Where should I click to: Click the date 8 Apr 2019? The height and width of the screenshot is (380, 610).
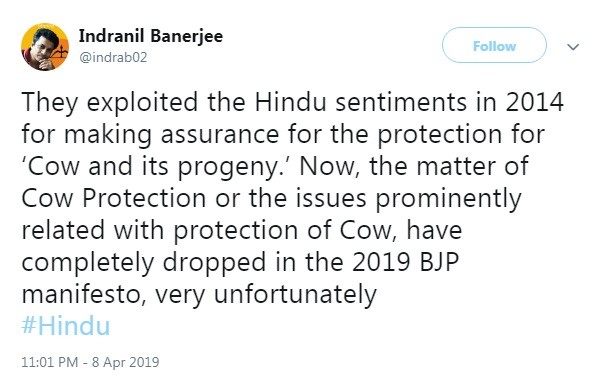point(125,362)
